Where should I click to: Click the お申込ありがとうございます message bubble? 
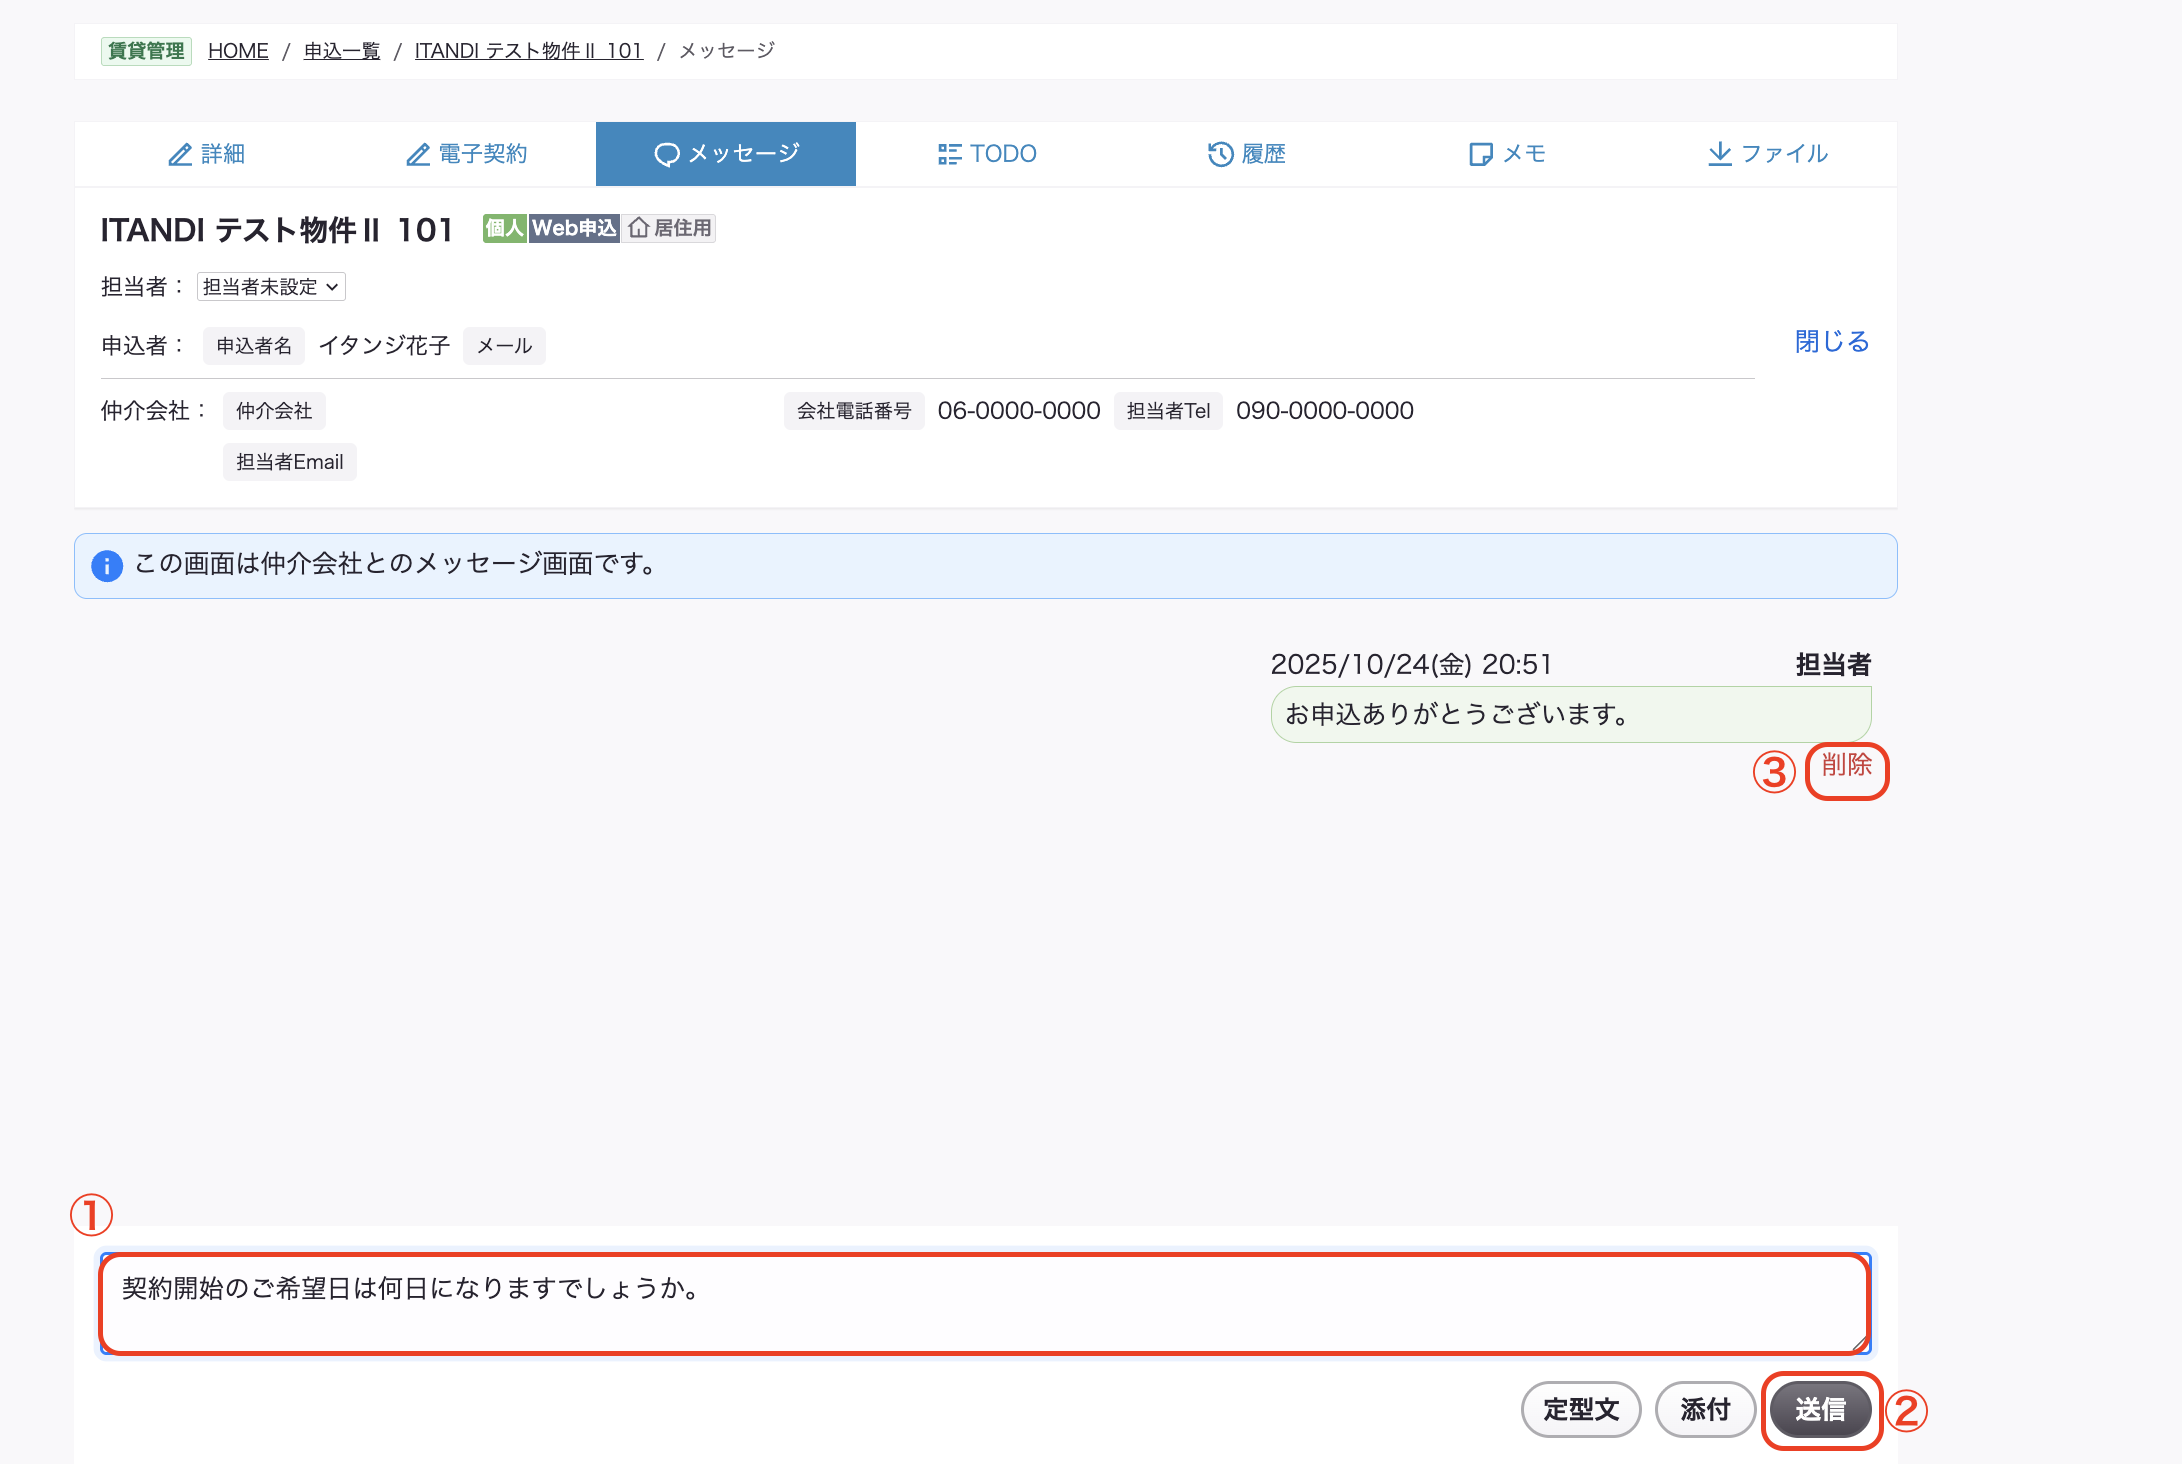point(1571,714)
